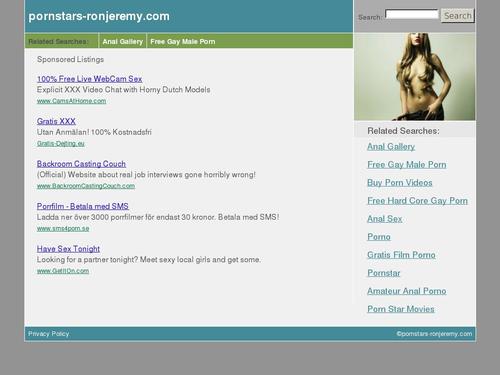Open the Have Sex Tonight listing
This screenshot has width=500, height=375.
[x=68, y=249]
